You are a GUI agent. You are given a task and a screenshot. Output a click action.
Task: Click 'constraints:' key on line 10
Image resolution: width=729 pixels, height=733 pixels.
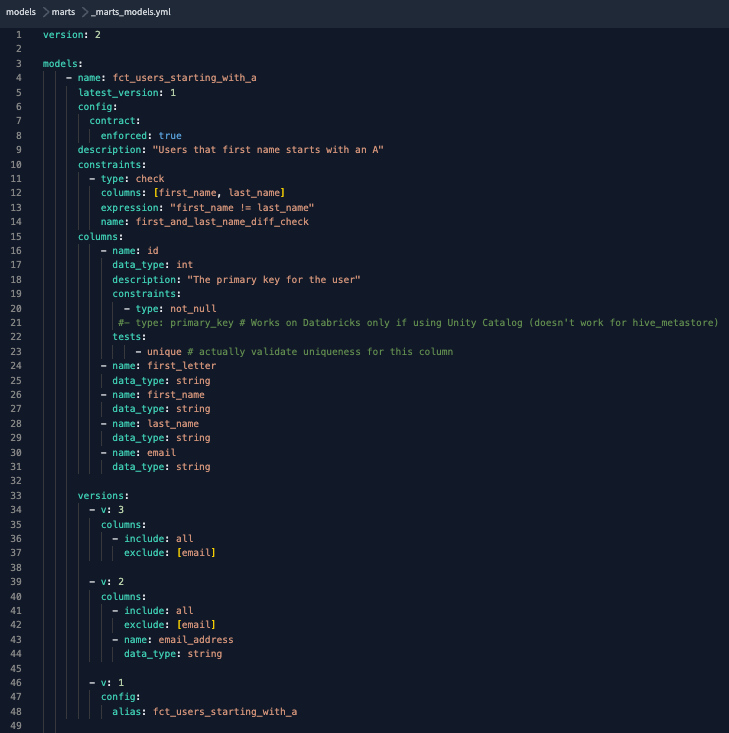pos(112,165)
